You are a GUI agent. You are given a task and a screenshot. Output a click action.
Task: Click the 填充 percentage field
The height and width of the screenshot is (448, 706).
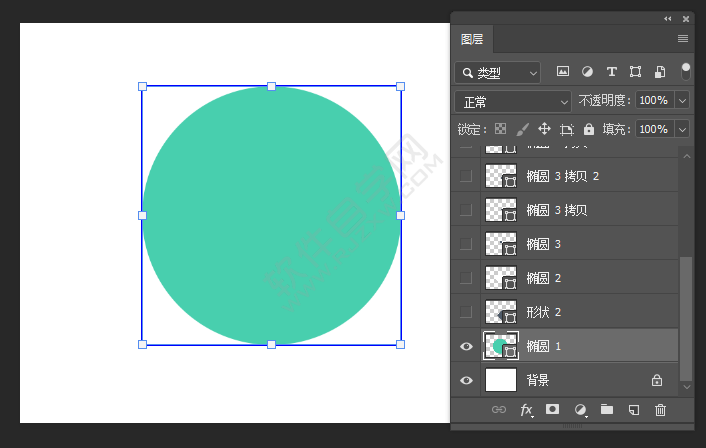coord(654,129)
